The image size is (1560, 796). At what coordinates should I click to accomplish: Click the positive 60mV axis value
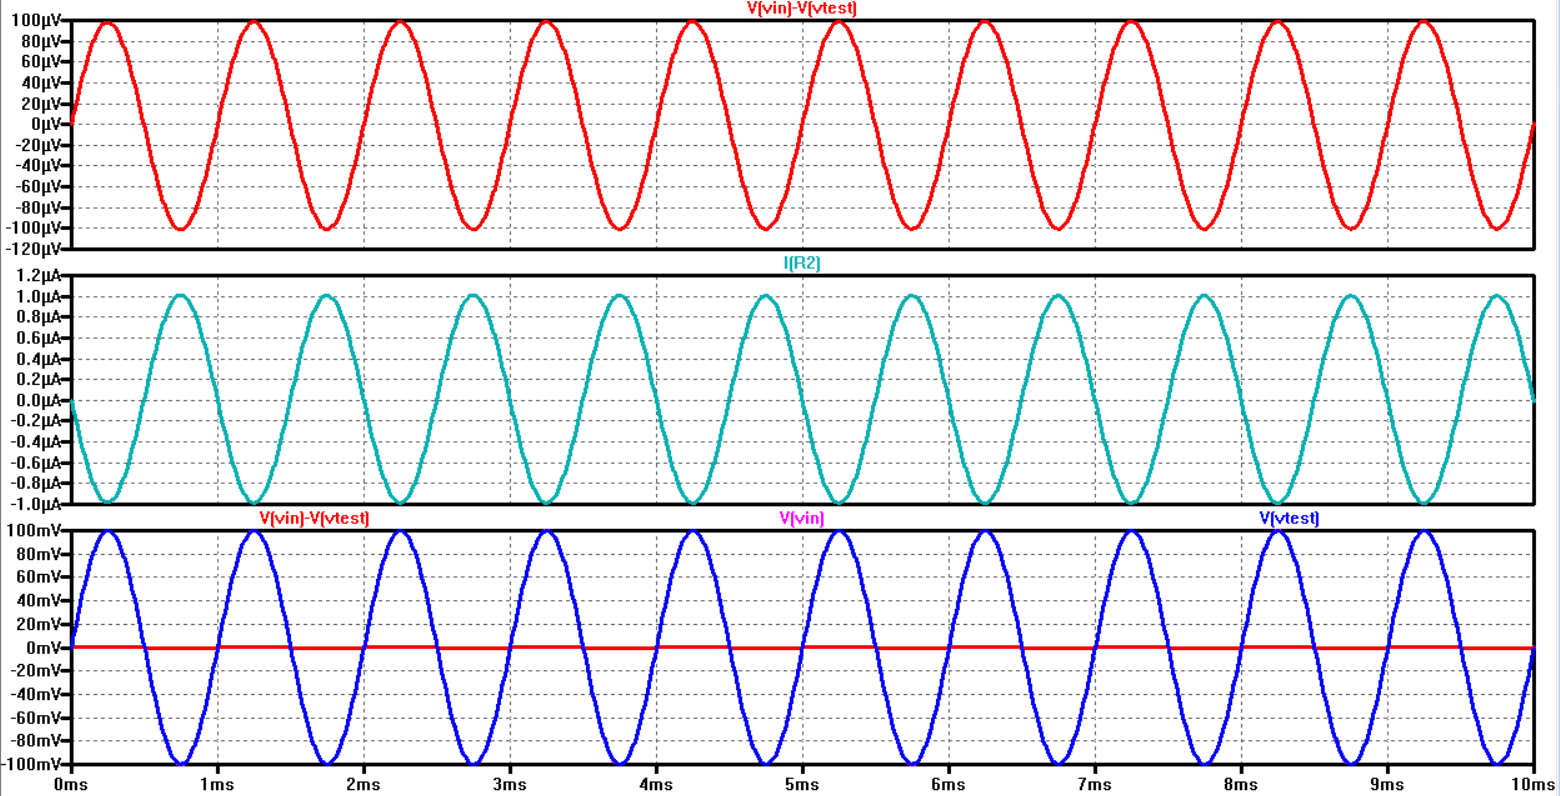(40, 578)
